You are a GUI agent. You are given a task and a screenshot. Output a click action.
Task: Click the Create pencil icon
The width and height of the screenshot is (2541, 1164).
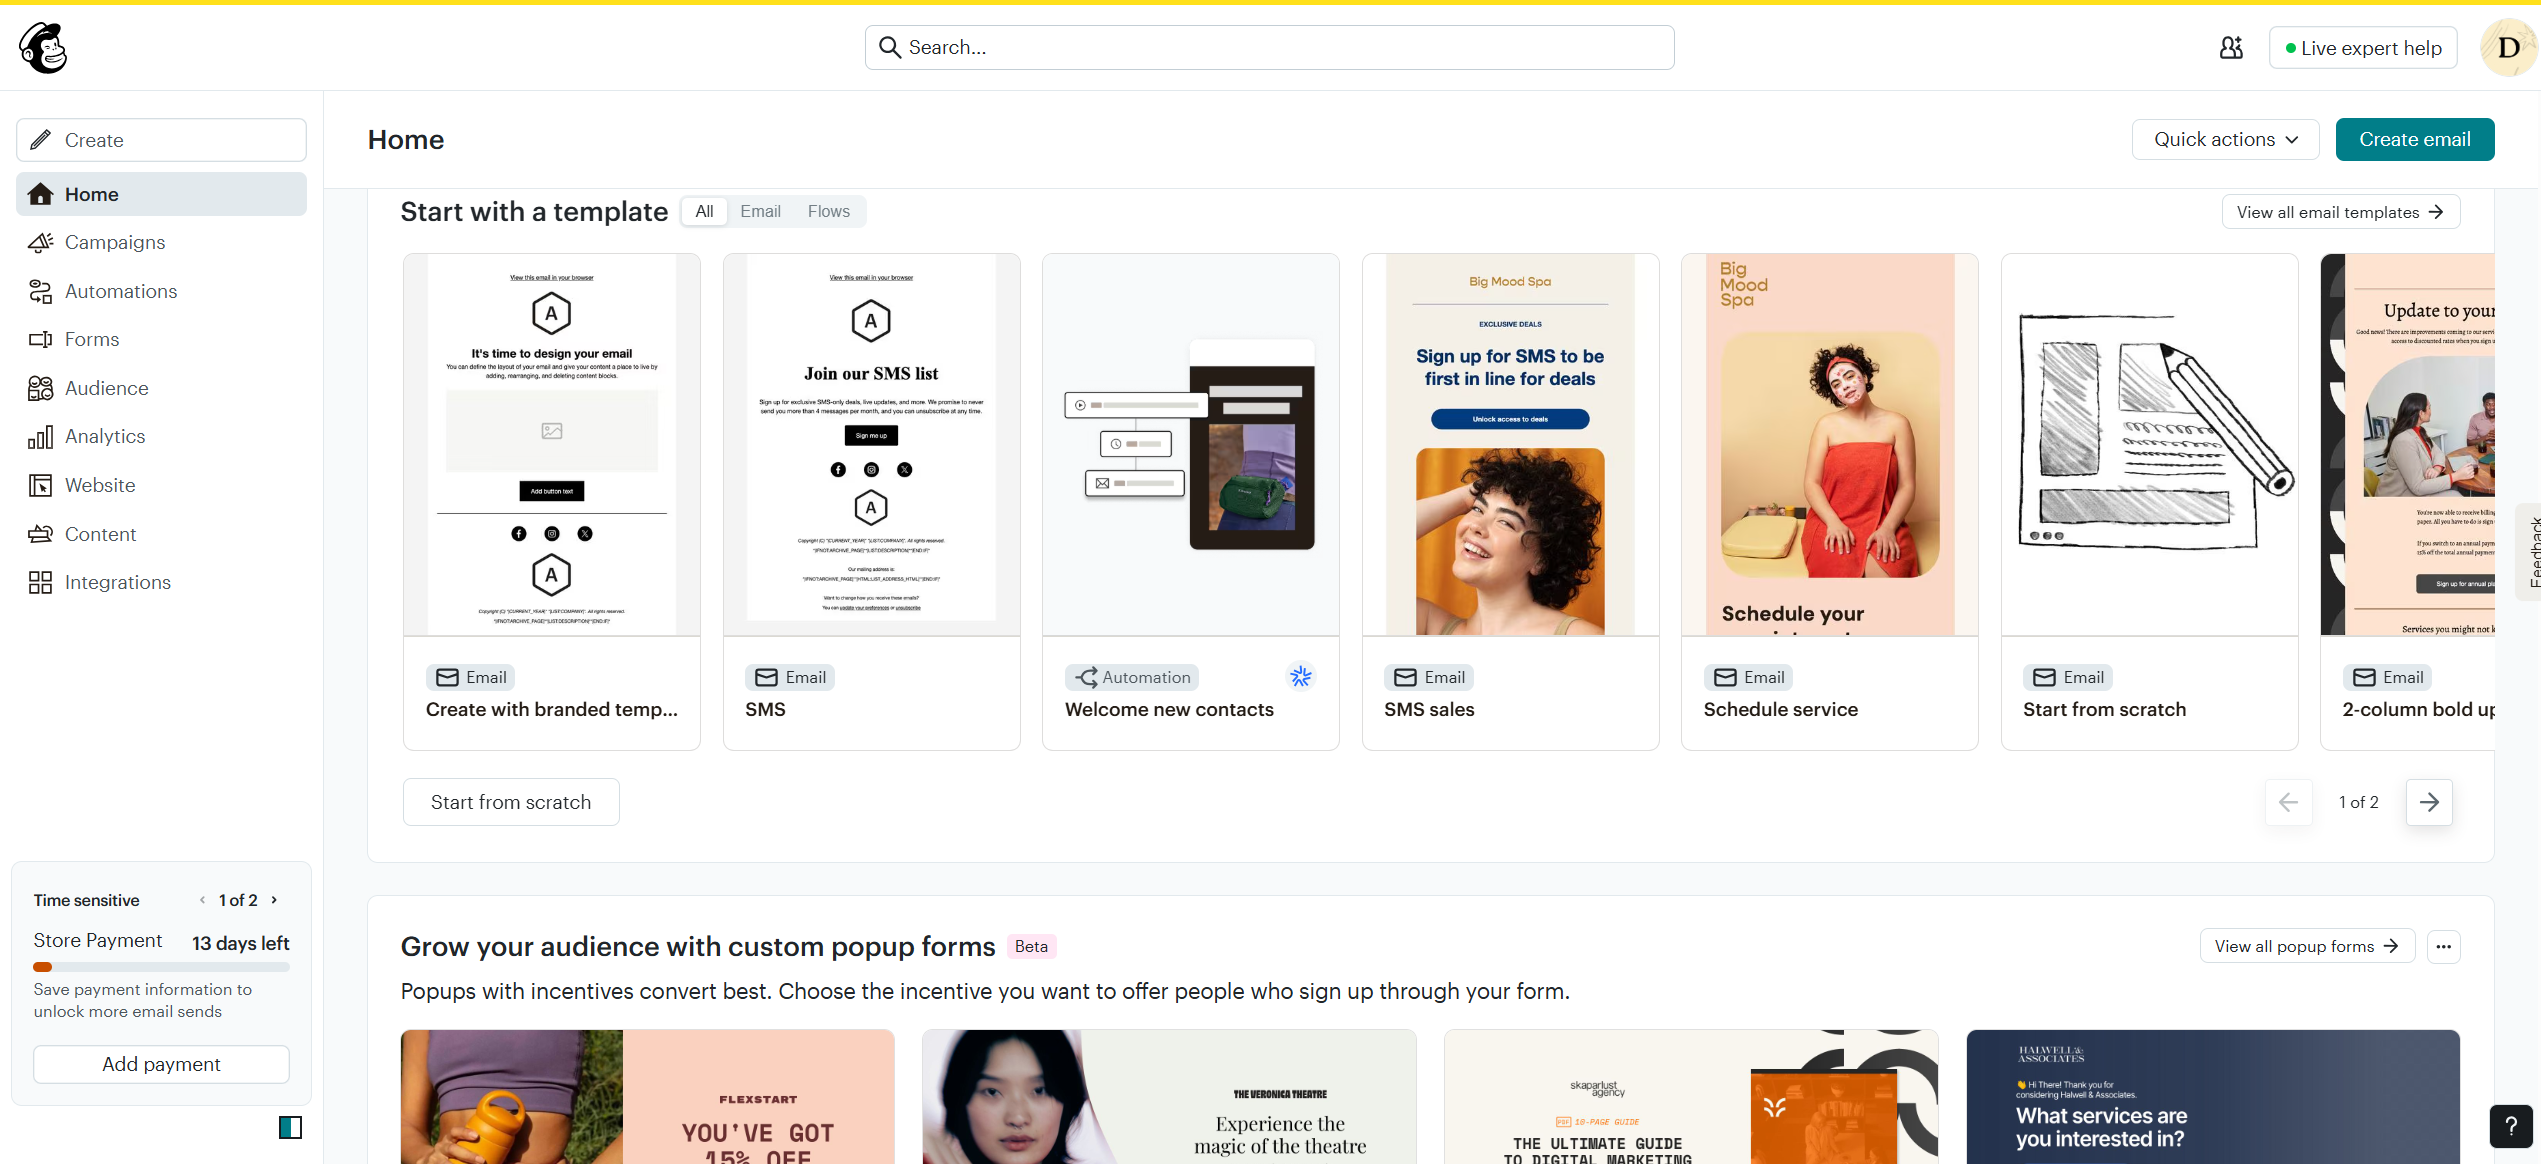40,140
